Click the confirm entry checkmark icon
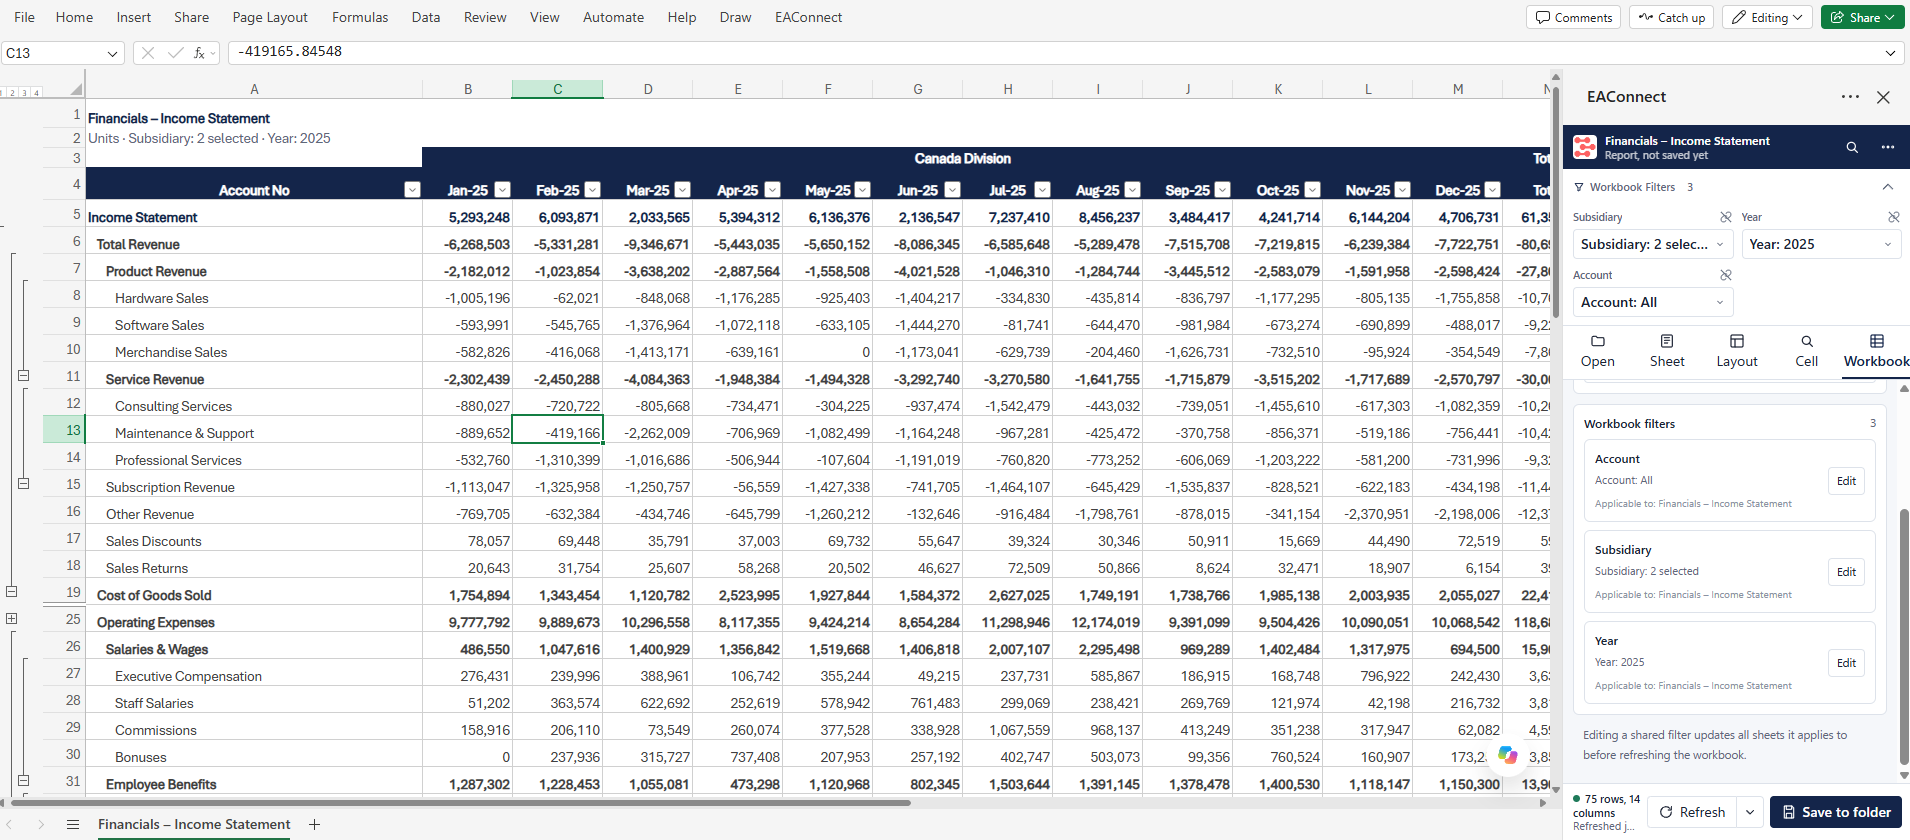 (x=176, y=53)
